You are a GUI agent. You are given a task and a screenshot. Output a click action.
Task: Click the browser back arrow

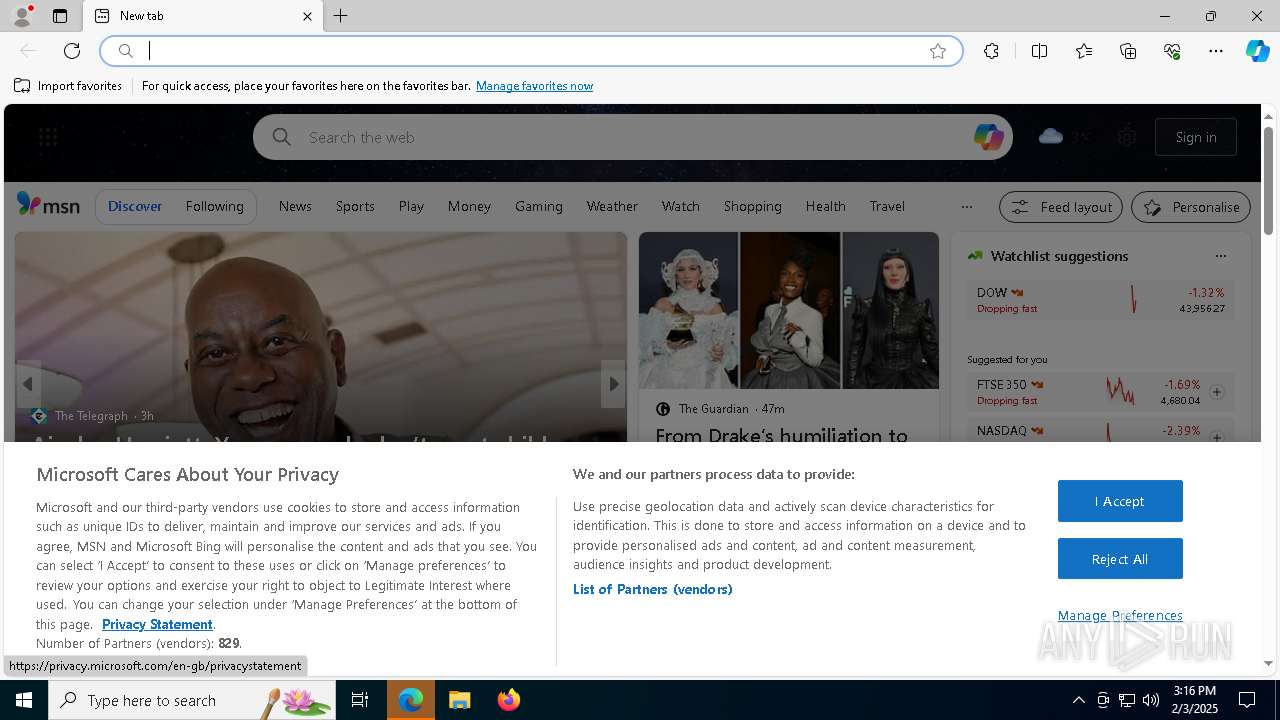[x=28, y=51]
